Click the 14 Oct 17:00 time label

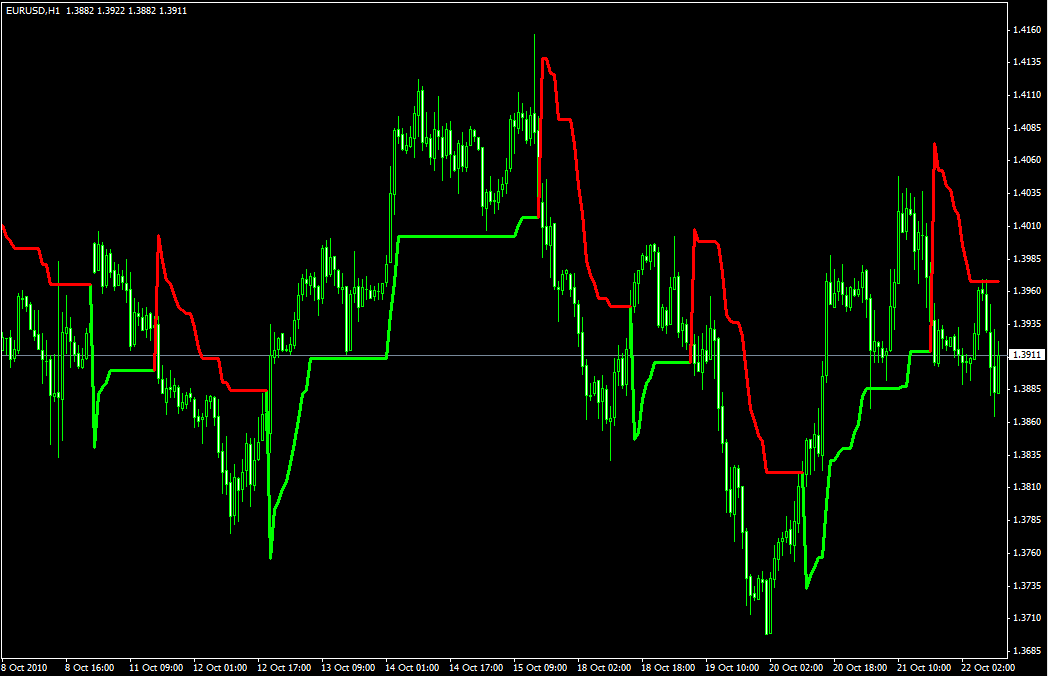click(477, 667)
